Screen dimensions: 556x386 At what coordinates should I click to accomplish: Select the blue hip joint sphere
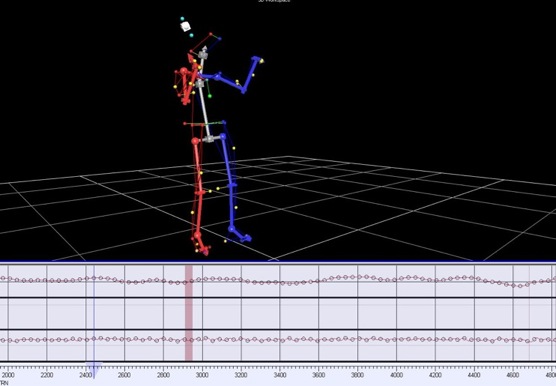[223, 136]
